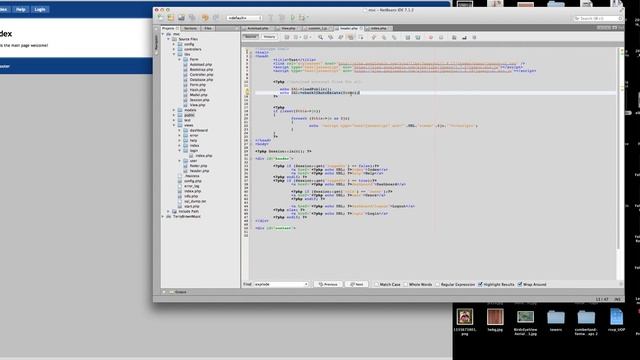Open the Autoload.php editor tab
The height and width of the screenshot is (360, 640).
[258, 29]
